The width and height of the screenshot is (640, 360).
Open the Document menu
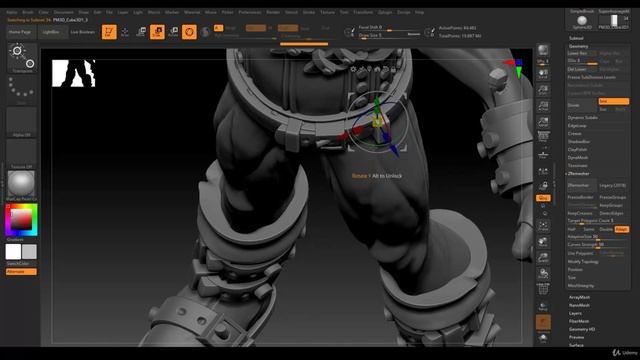64,12
